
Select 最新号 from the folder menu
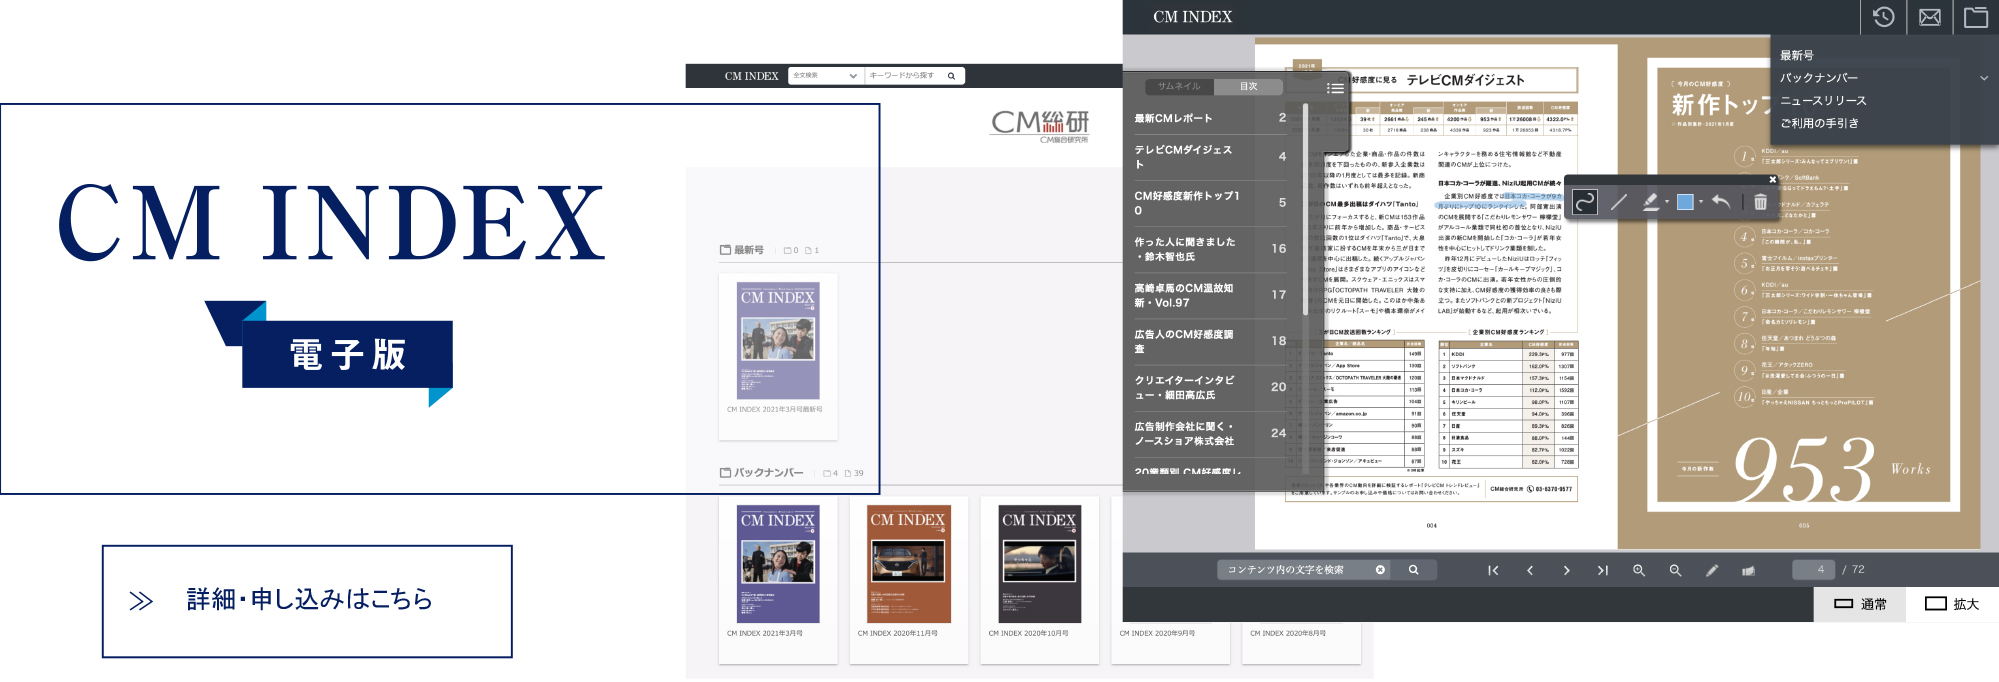(x=1796, y=55)
